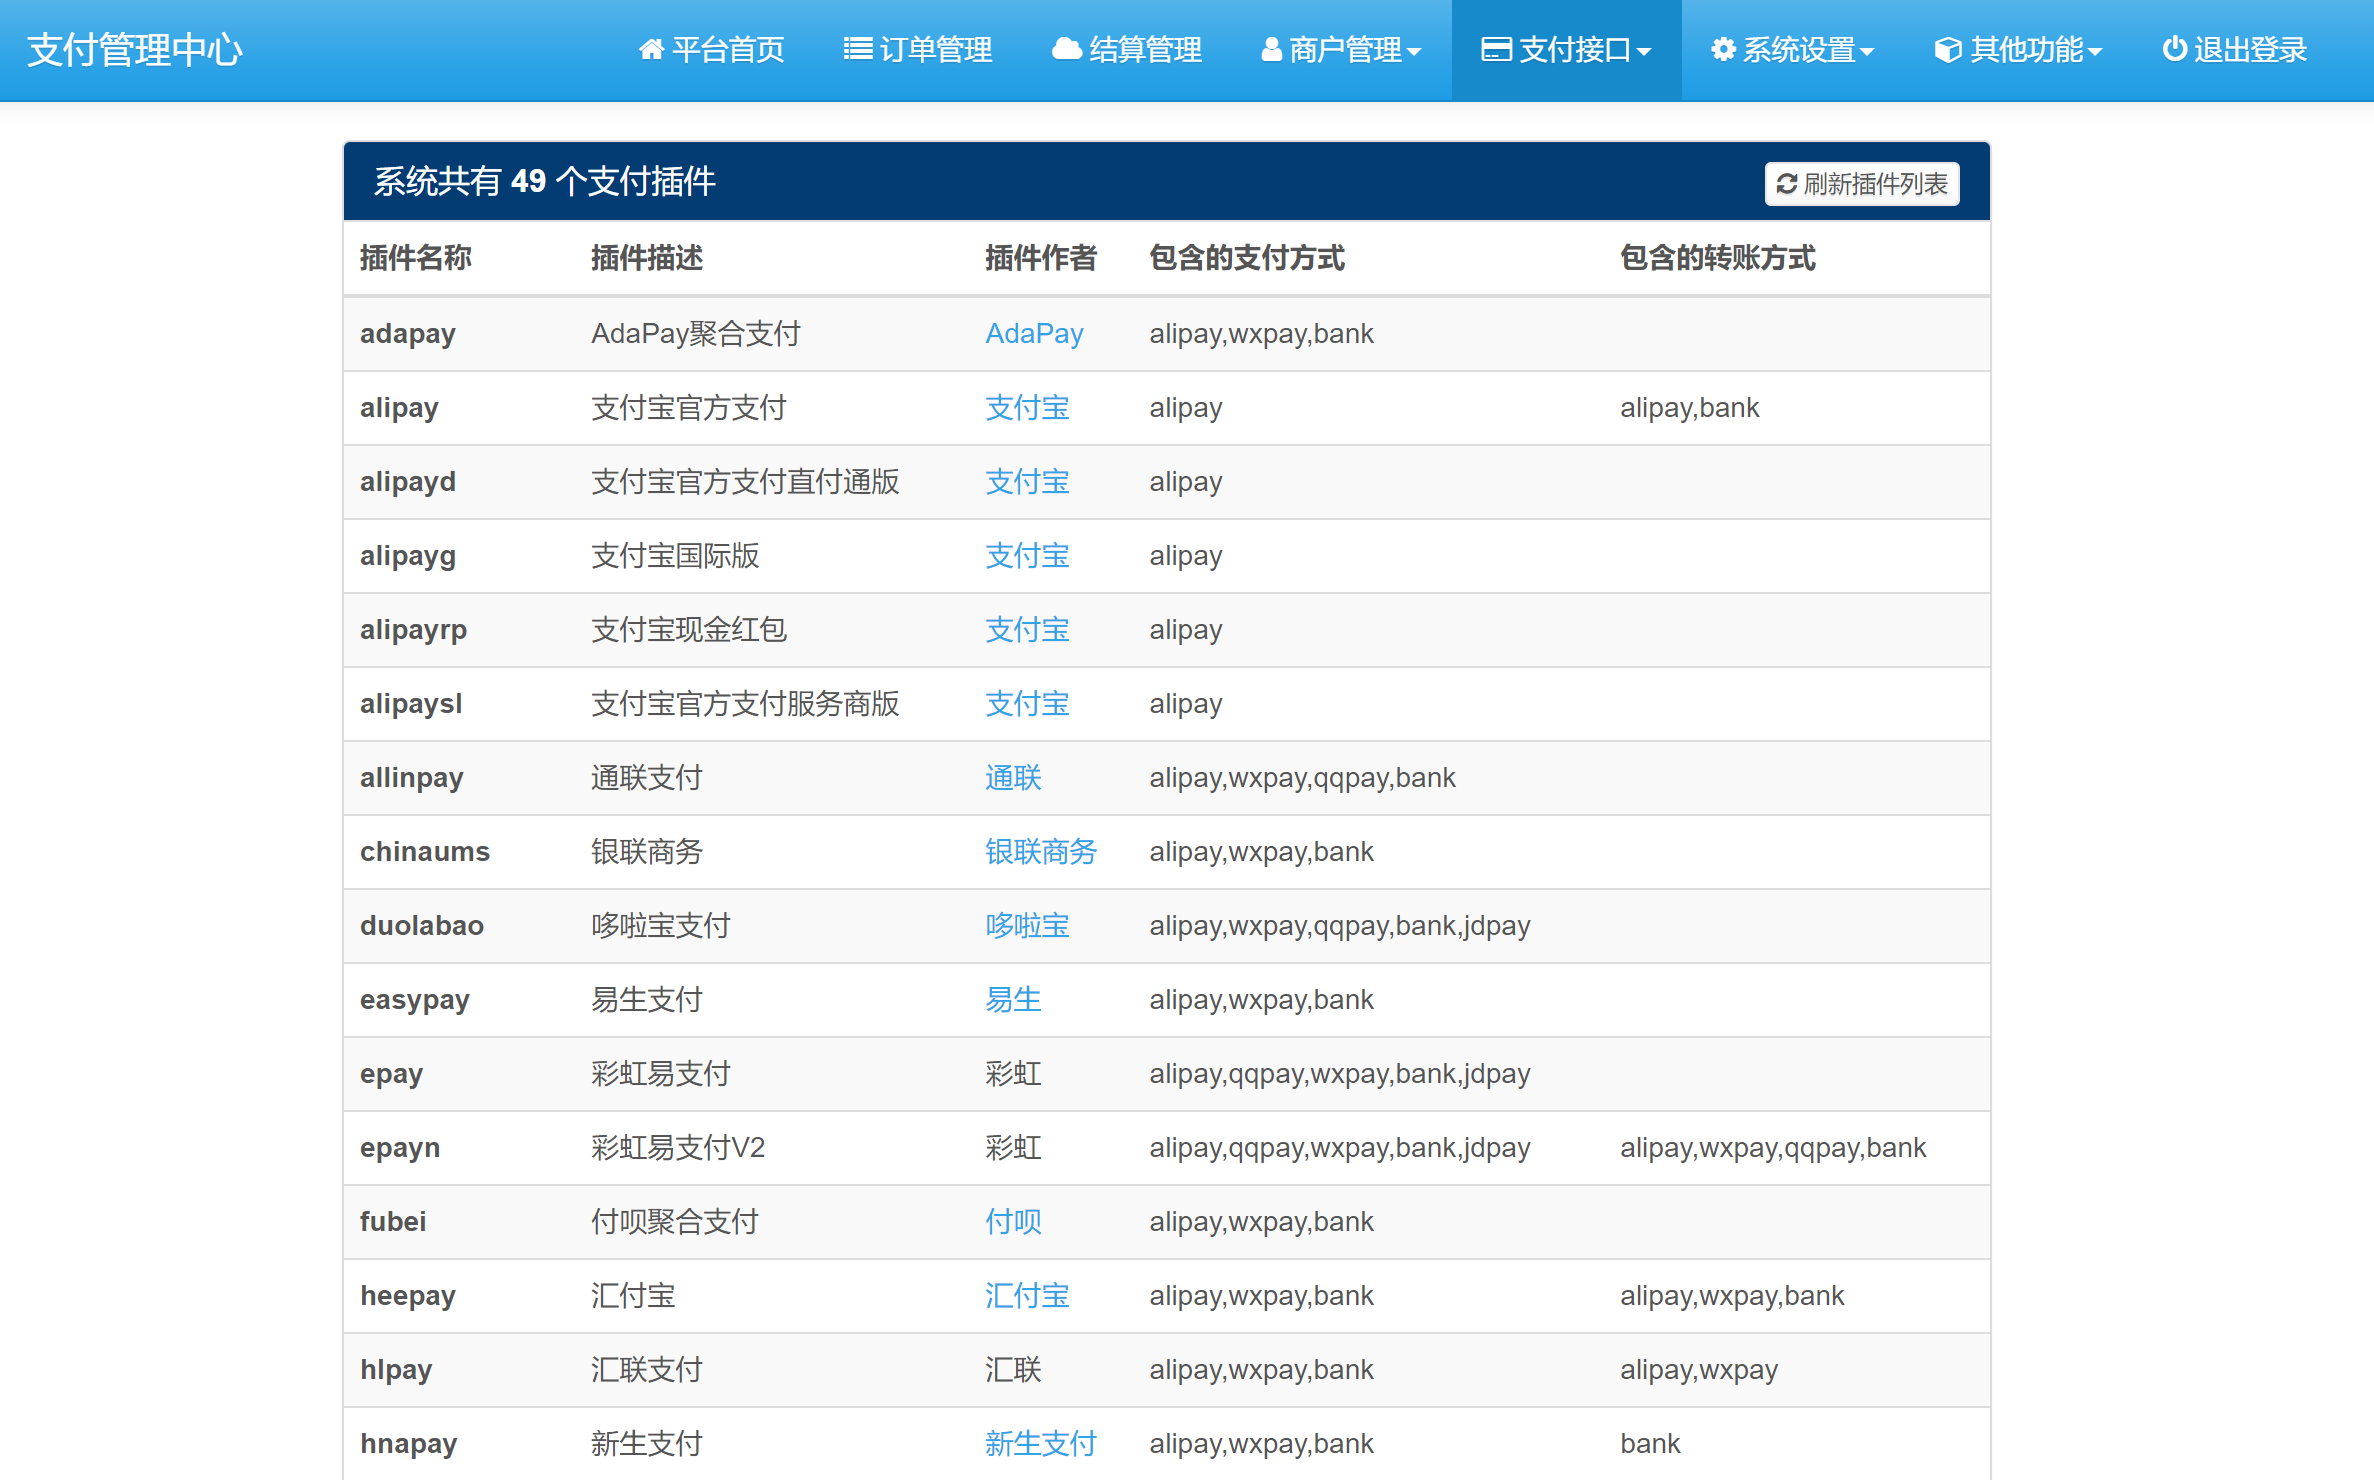Open the 结算管理 menu item
Viewport: 2374px width, 1480px height.
coord(1126,49)
